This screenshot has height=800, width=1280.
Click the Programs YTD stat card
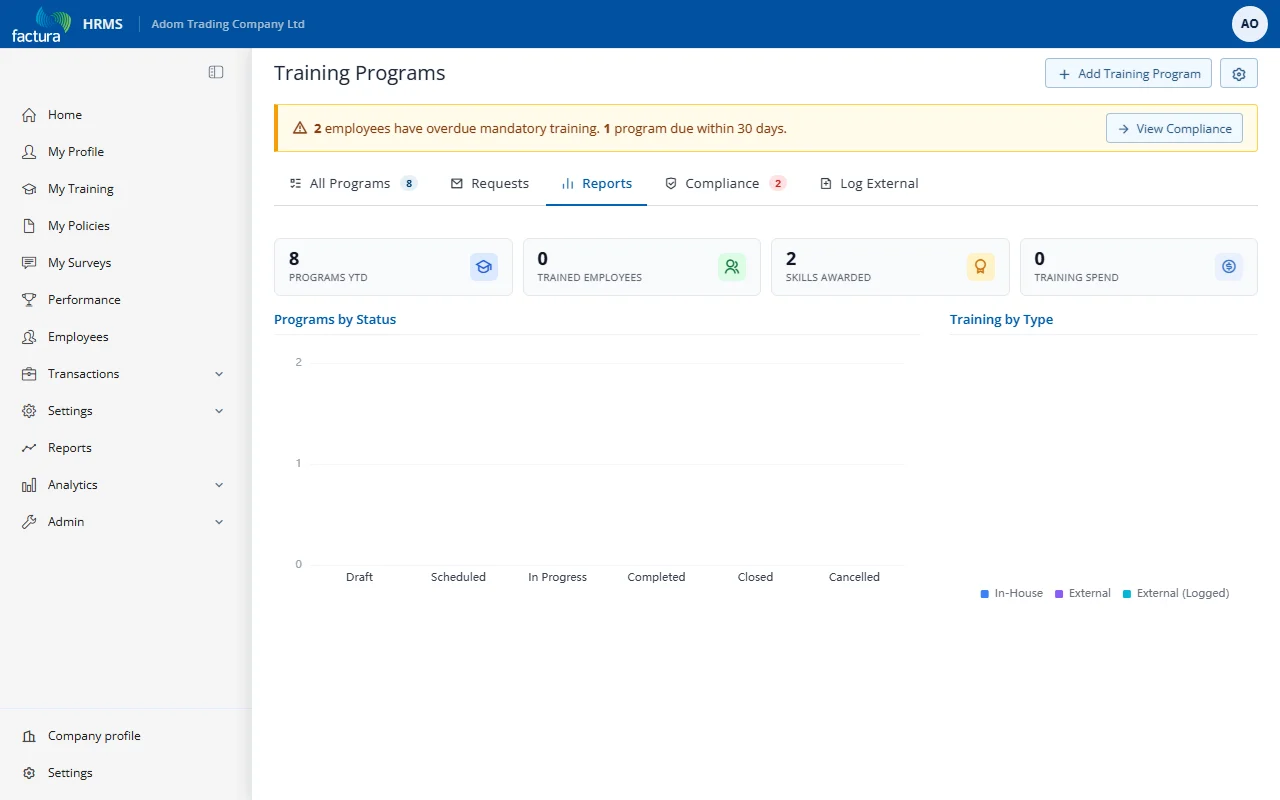[393, 267]
